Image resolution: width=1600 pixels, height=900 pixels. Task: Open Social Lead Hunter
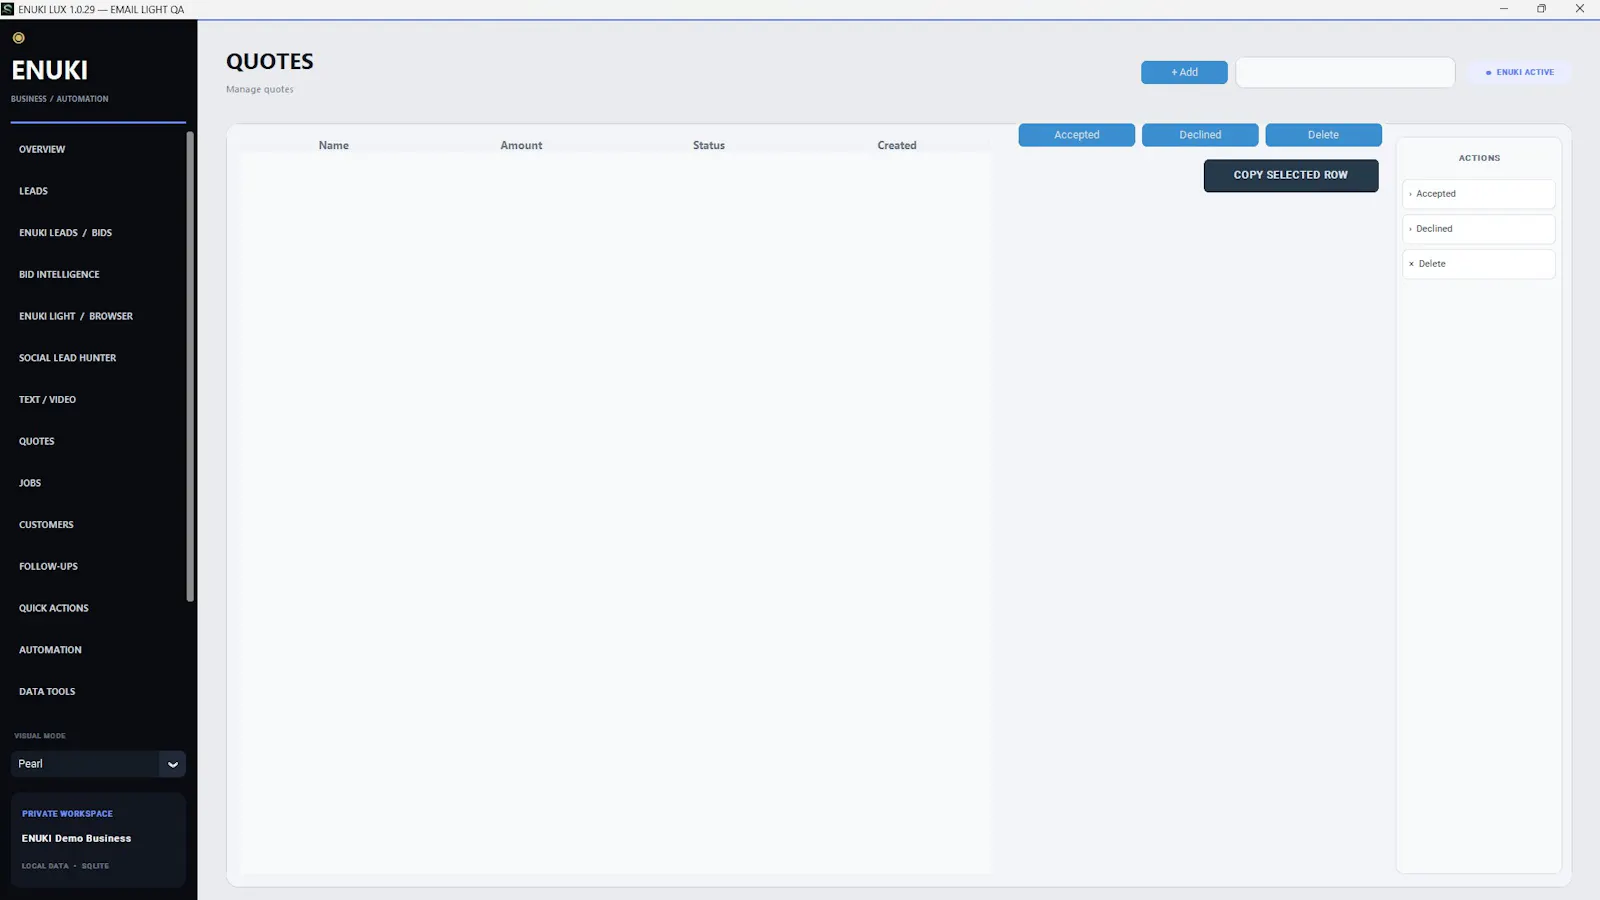click(x=67, y=358)
